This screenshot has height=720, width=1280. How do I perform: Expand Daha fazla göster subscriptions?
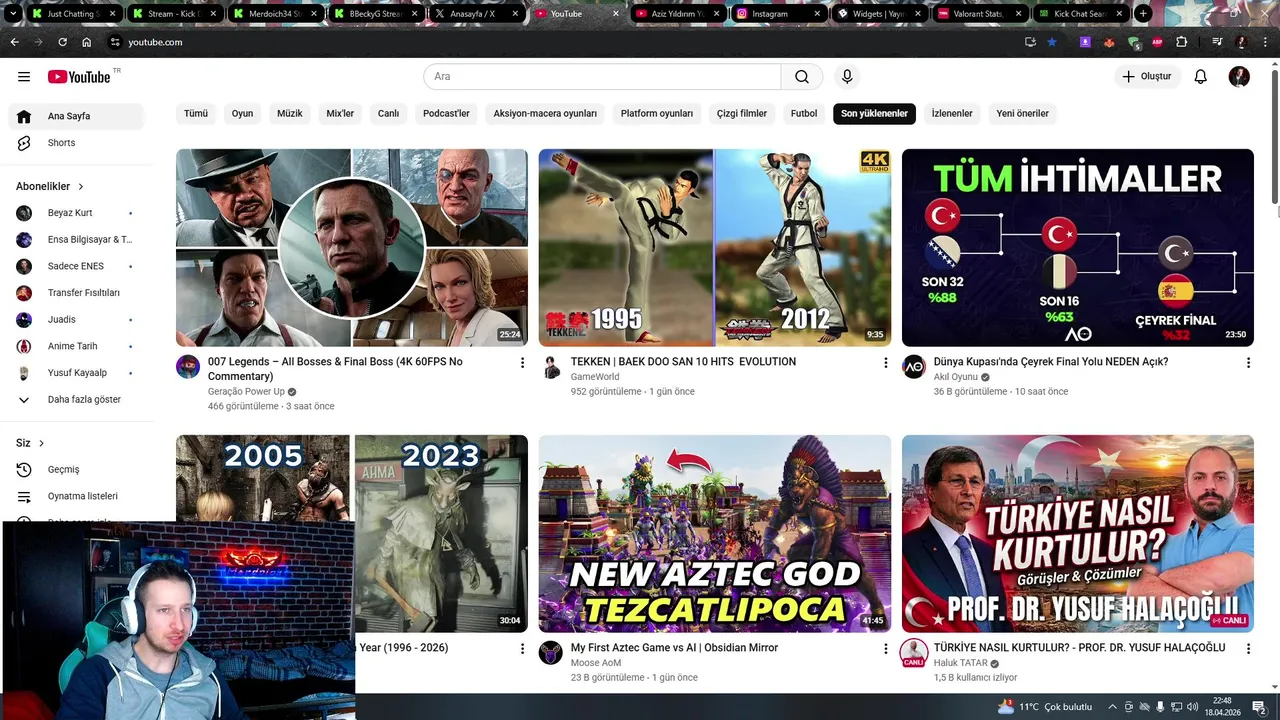76,399
